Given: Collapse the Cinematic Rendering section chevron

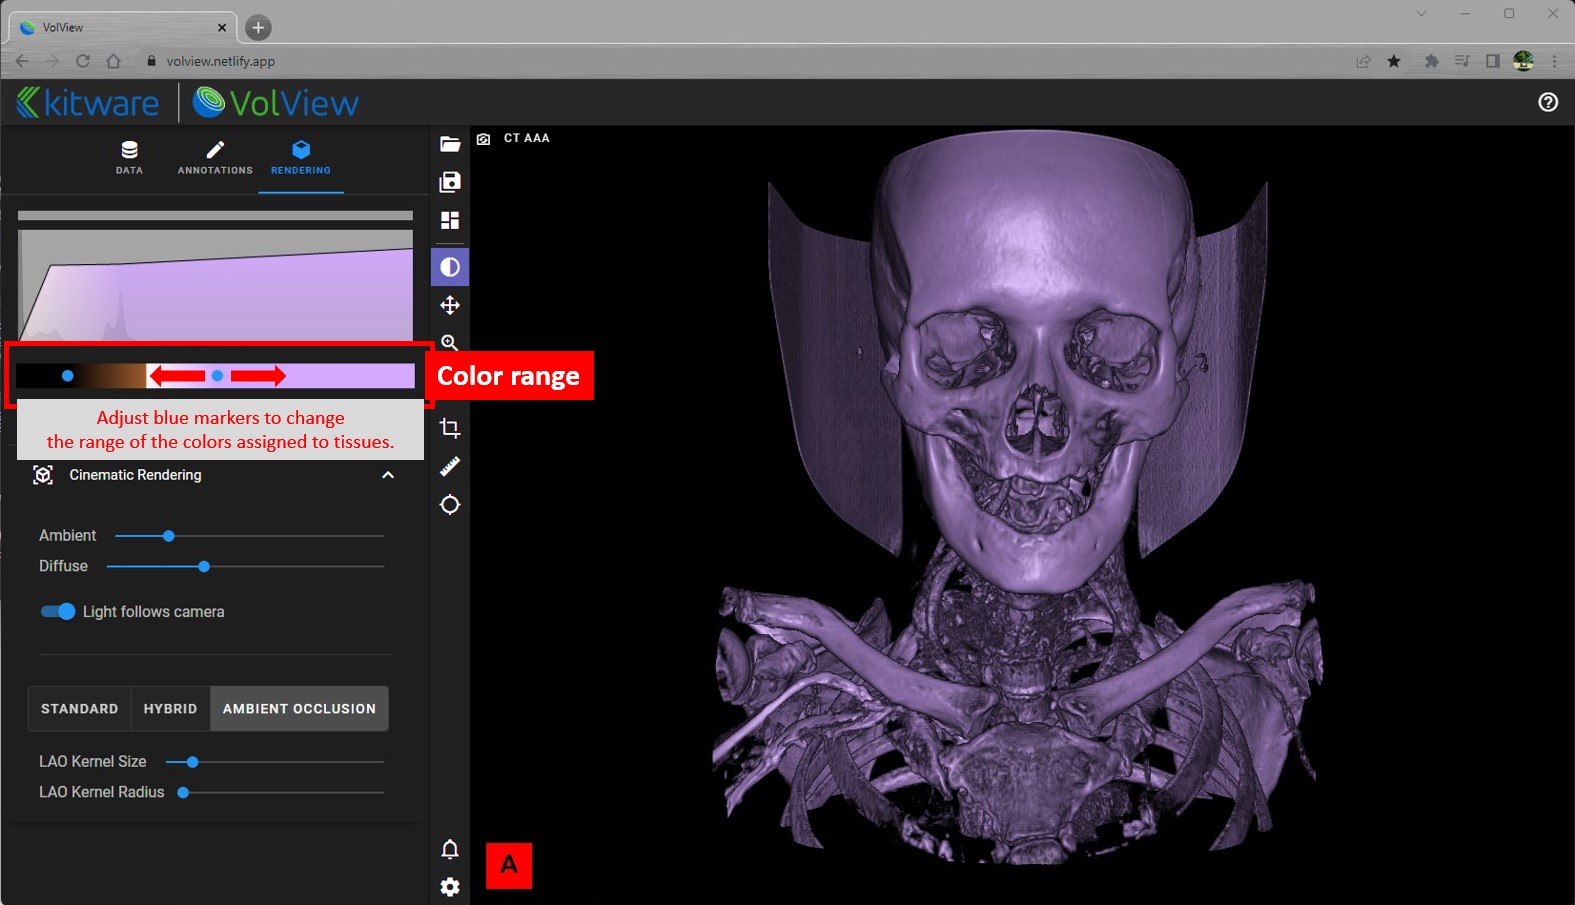Looking at the screenshot, I should coord(388,475).
